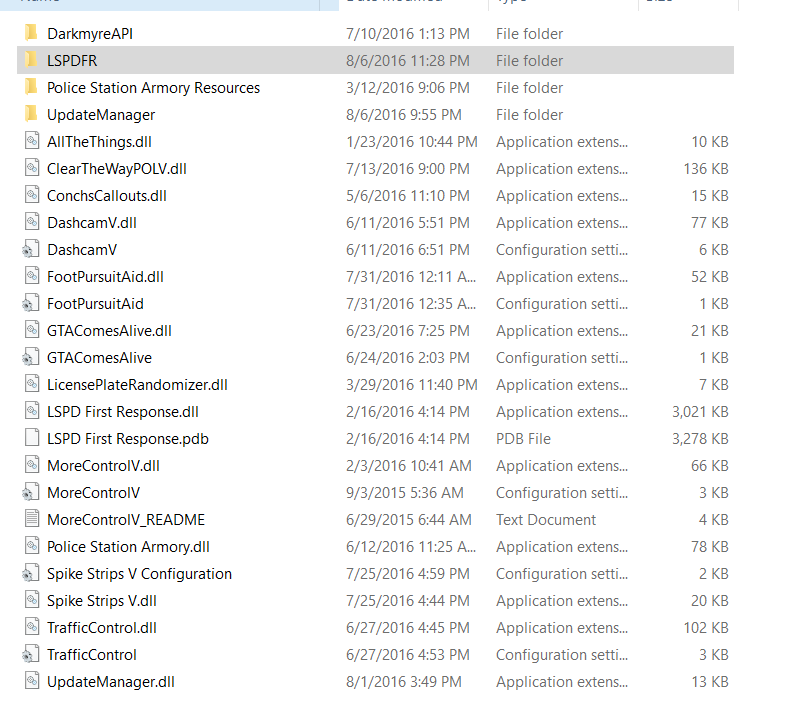The width and height of the screenshot is (806, 709).
Task: Click the 52 KB size value
Action: 710,277
